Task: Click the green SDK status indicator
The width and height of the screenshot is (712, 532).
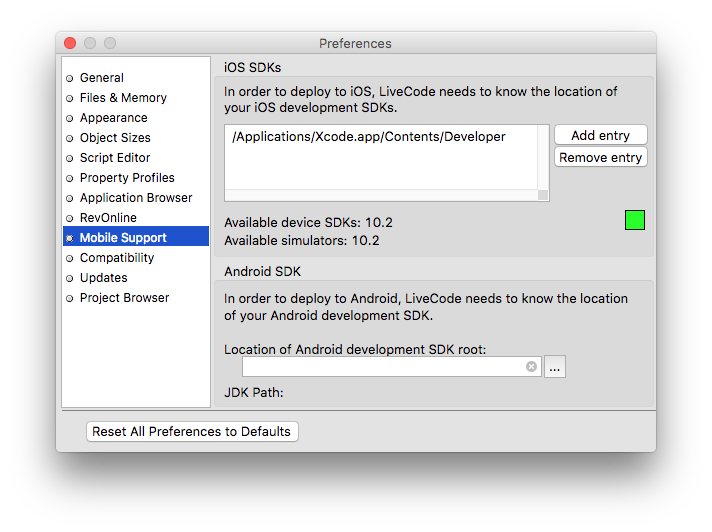Action: (634, 220)
